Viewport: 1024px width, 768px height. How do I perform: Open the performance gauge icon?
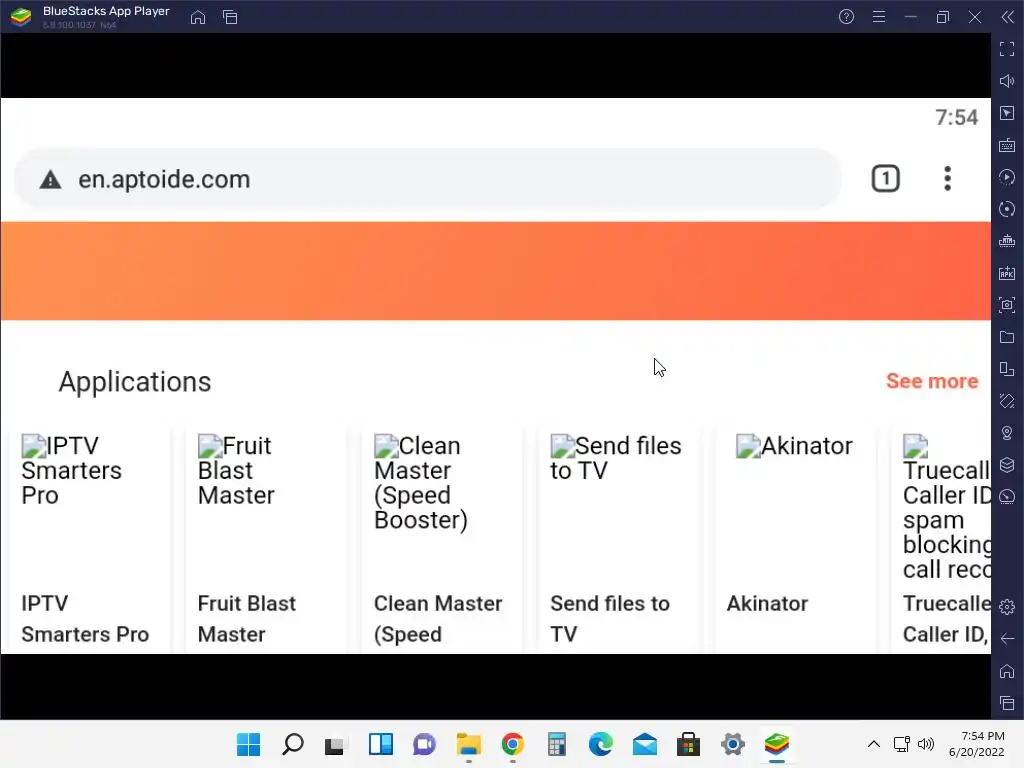pos(1007,496)
